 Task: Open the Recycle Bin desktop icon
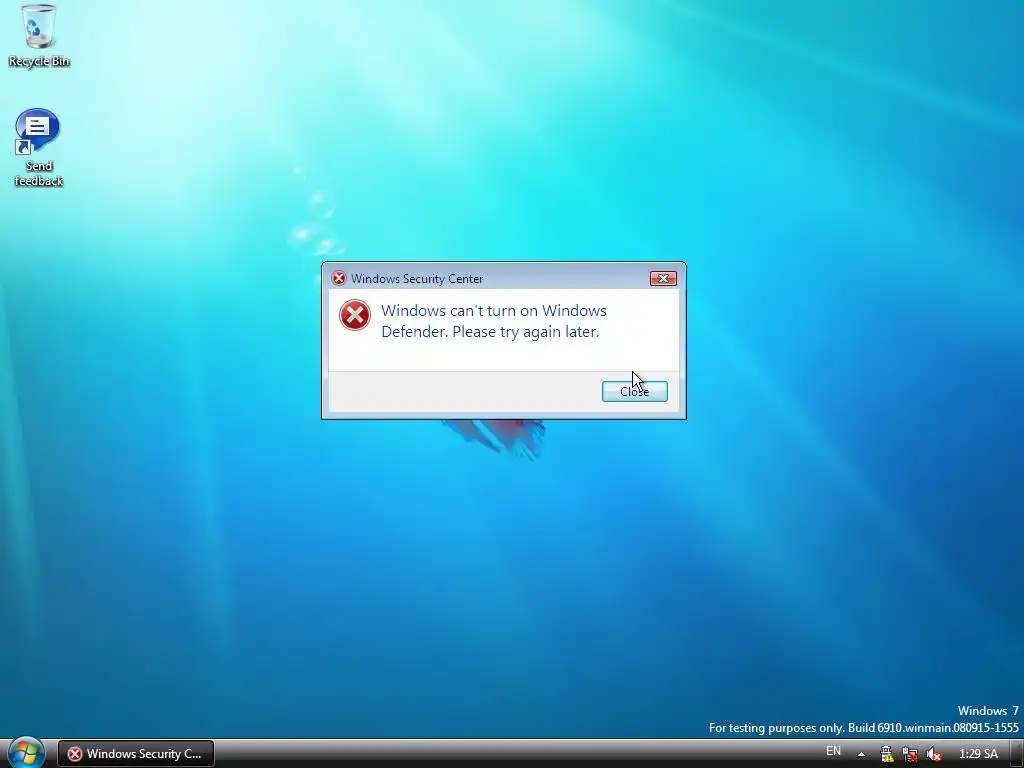coord(39,35)
